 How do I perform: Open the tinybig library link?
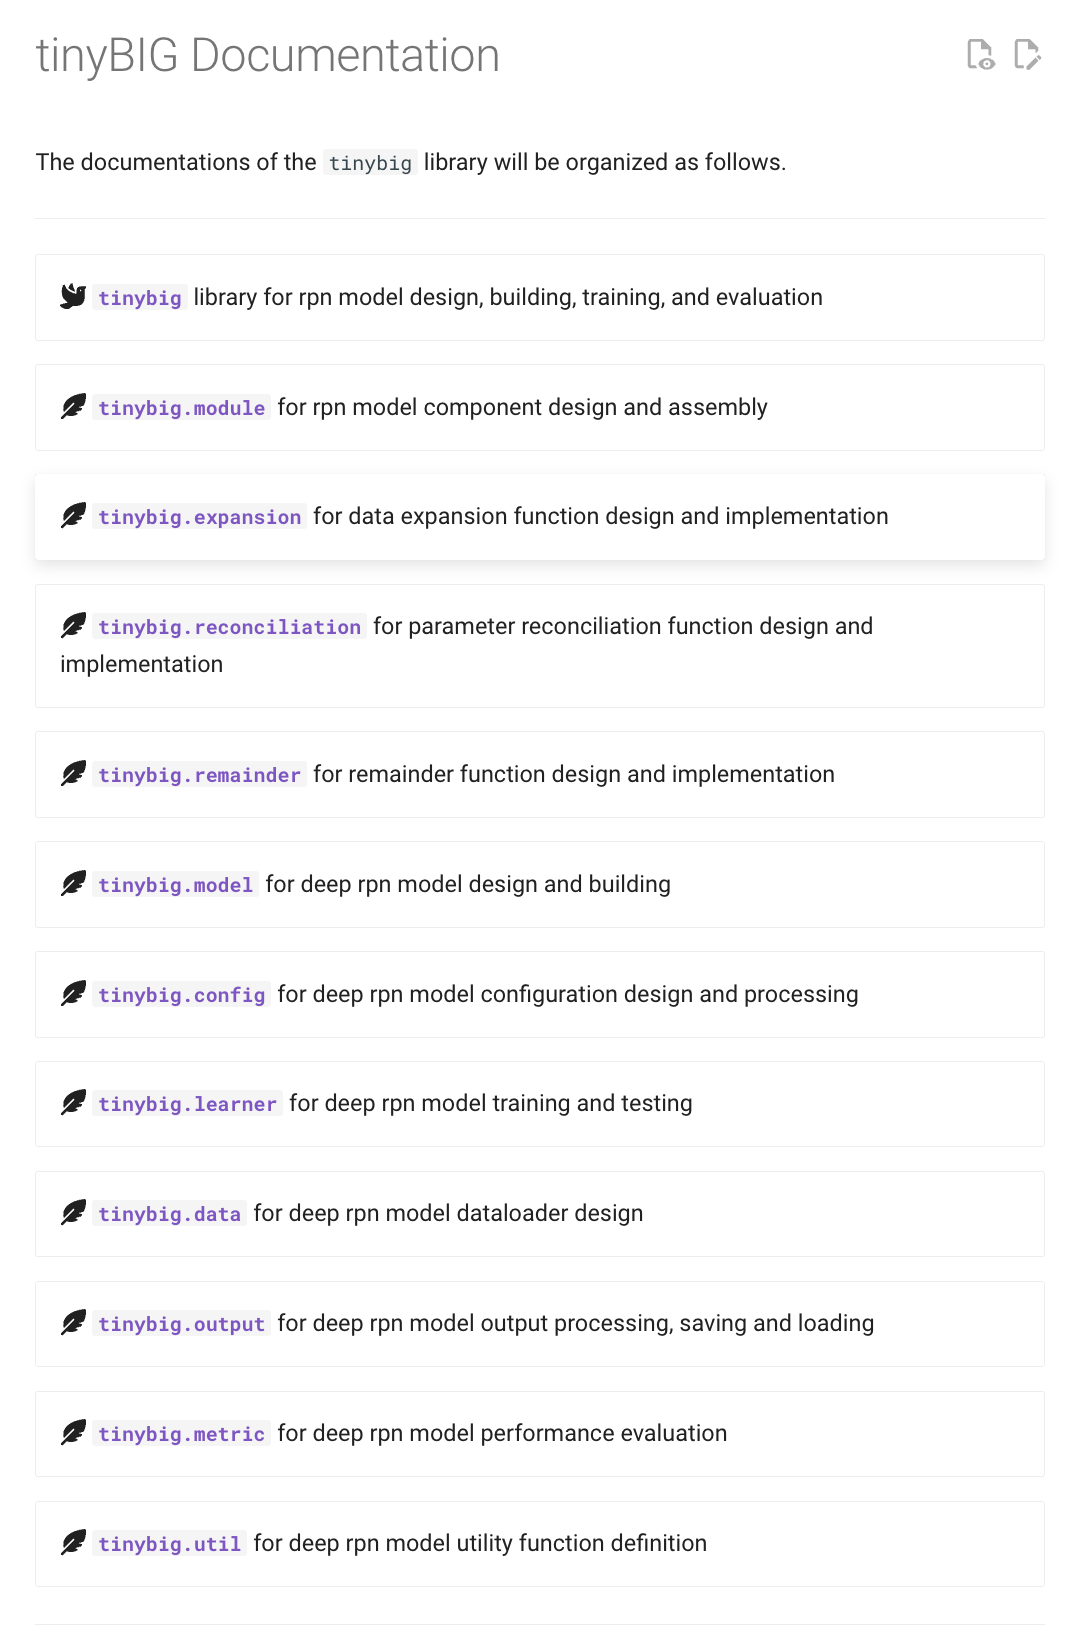[x=140, y=298]
